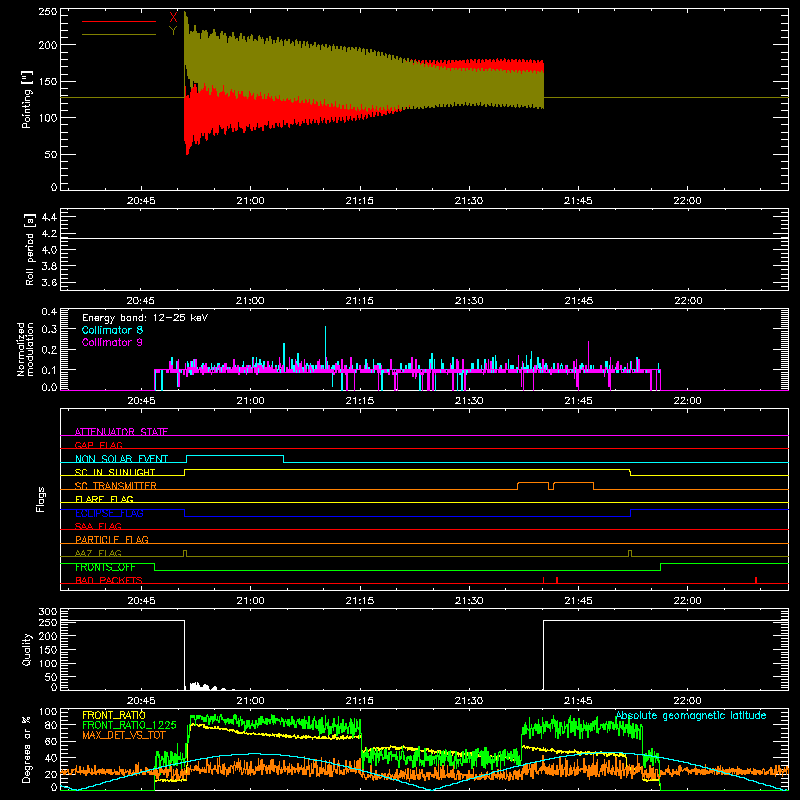
Task: Click the GAP_FLAG label
Action: [98, 445]
